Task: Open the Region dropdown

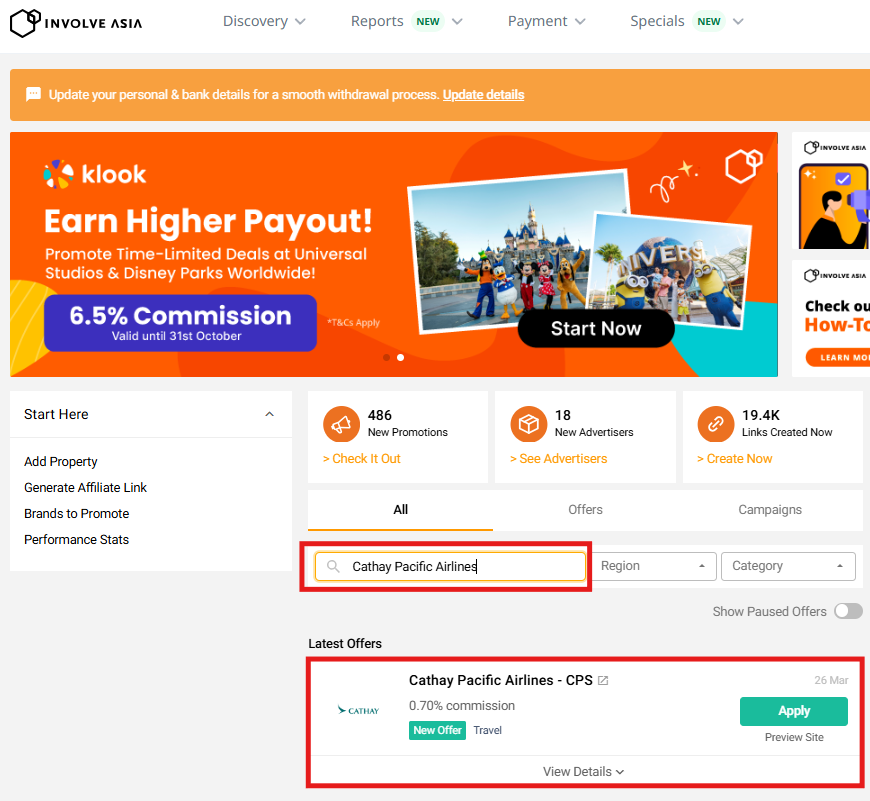Action: tap(657, 566)
